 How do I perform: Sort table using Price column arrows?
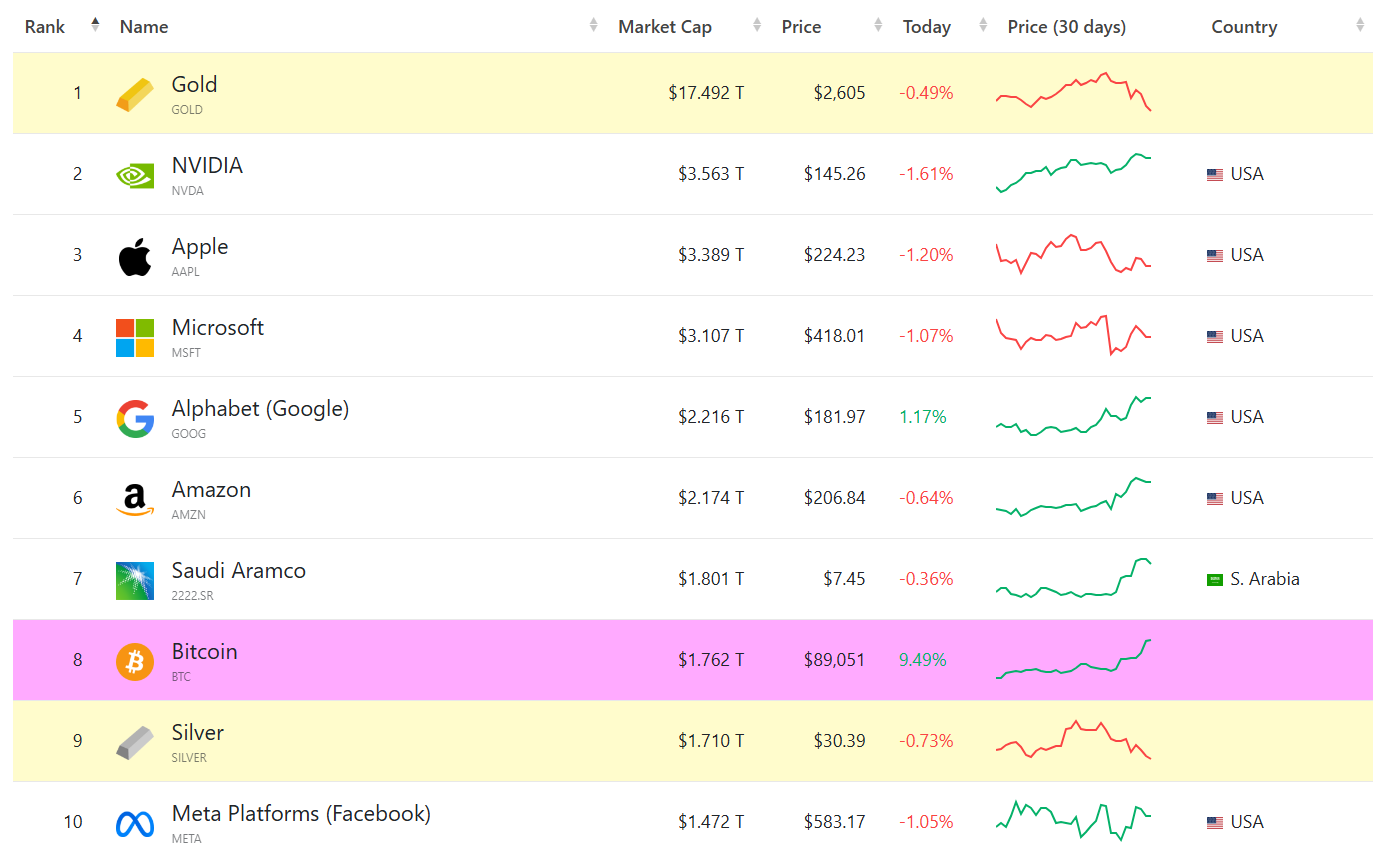pos(878,25)
